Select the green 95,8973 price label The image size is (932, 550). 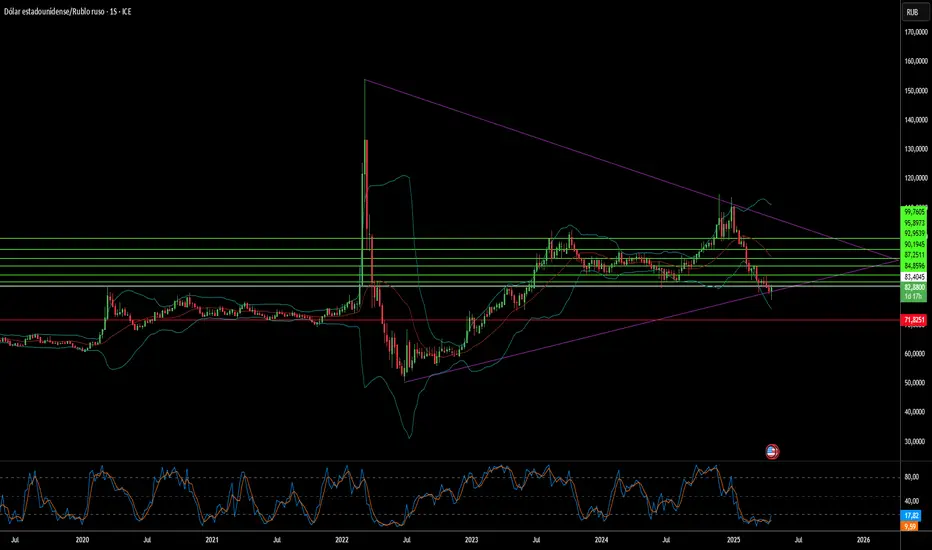coord(914,223)
